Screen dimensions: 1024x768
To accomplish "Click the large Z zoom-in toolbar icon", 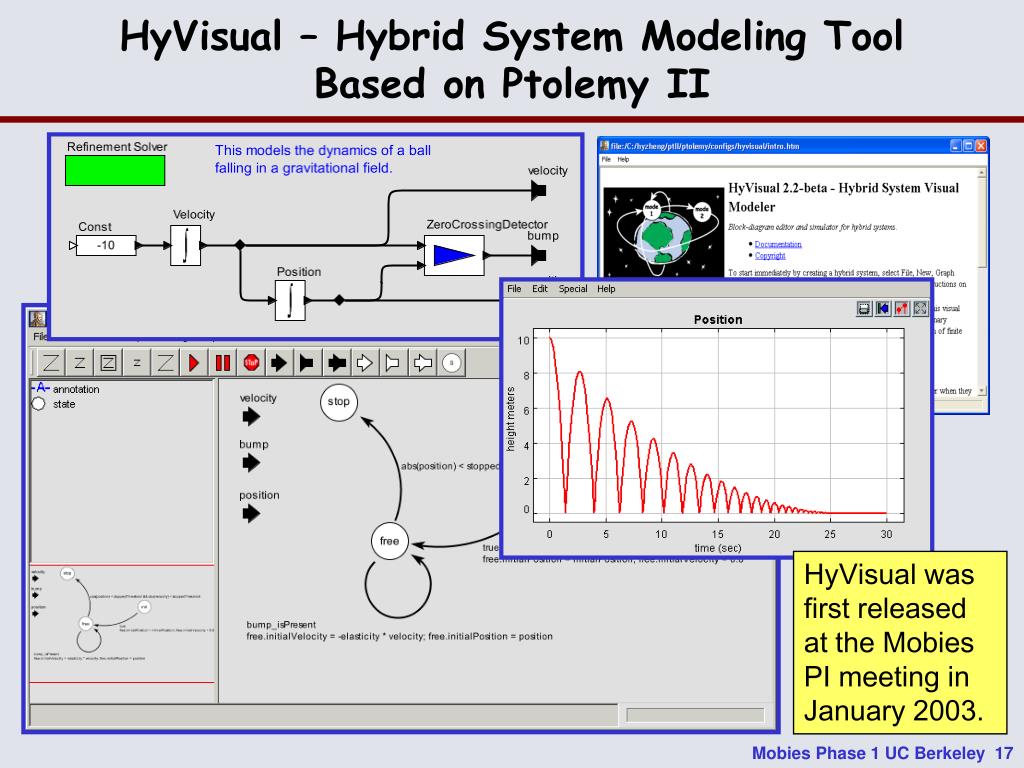I will click(x=51, y=362).
